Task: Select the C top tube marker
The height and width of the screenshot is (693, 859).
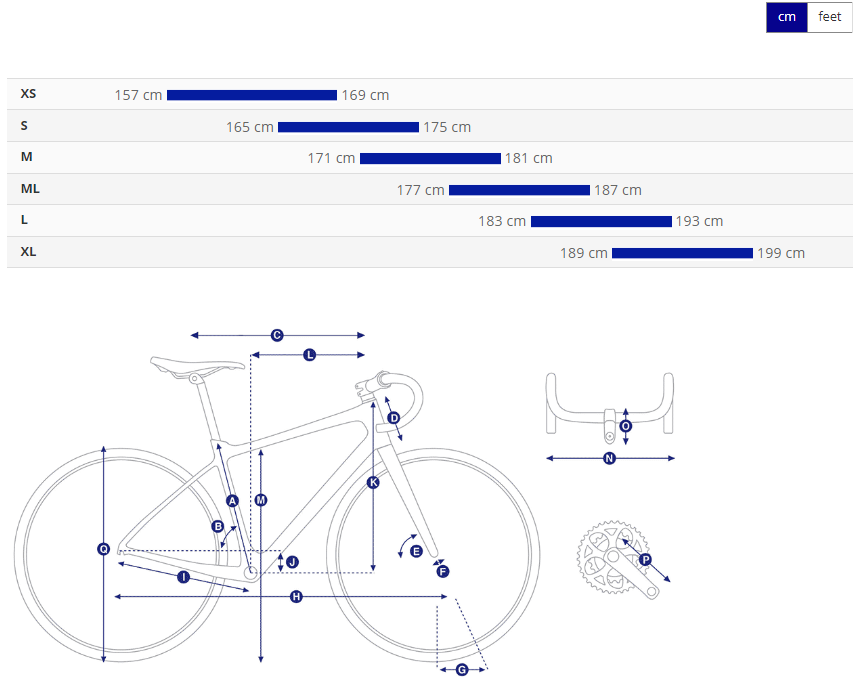Action: (277, 336)
